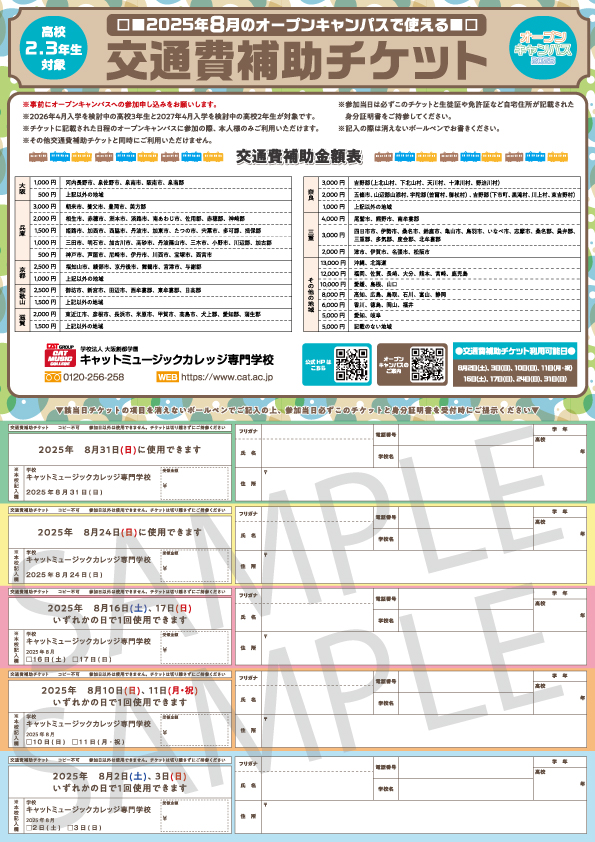Viewport: 595px width, 842px height.
Task: Click the round オープンキャンパス badge top right
Action: pyautogui.click(x=542, y=47)
